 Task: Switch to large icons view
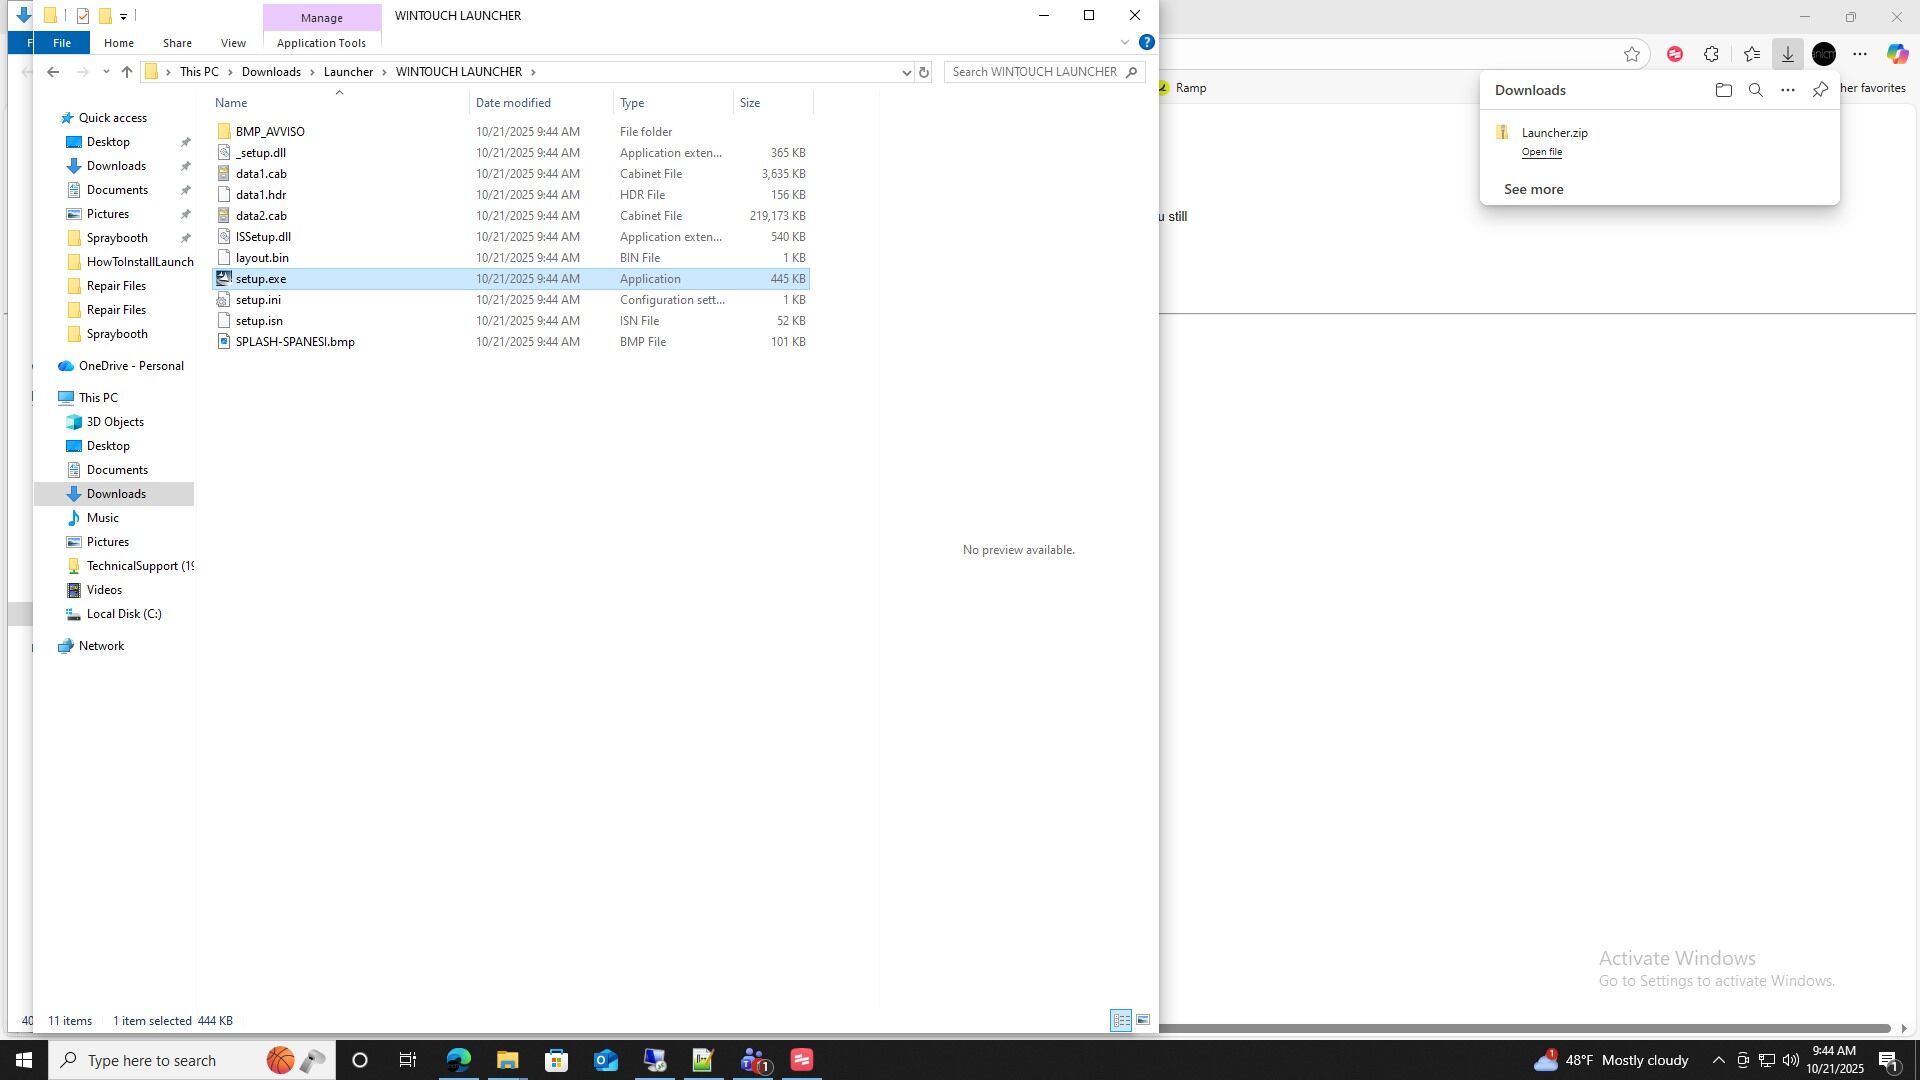(x=1143, y=1020)
